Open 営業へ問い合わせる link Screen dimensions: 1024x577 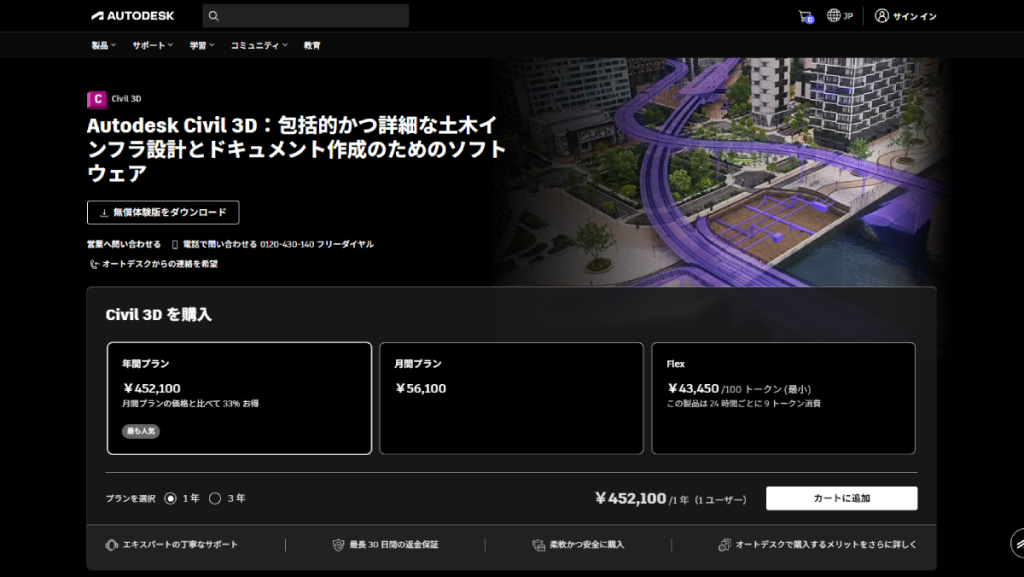[124, 245]
